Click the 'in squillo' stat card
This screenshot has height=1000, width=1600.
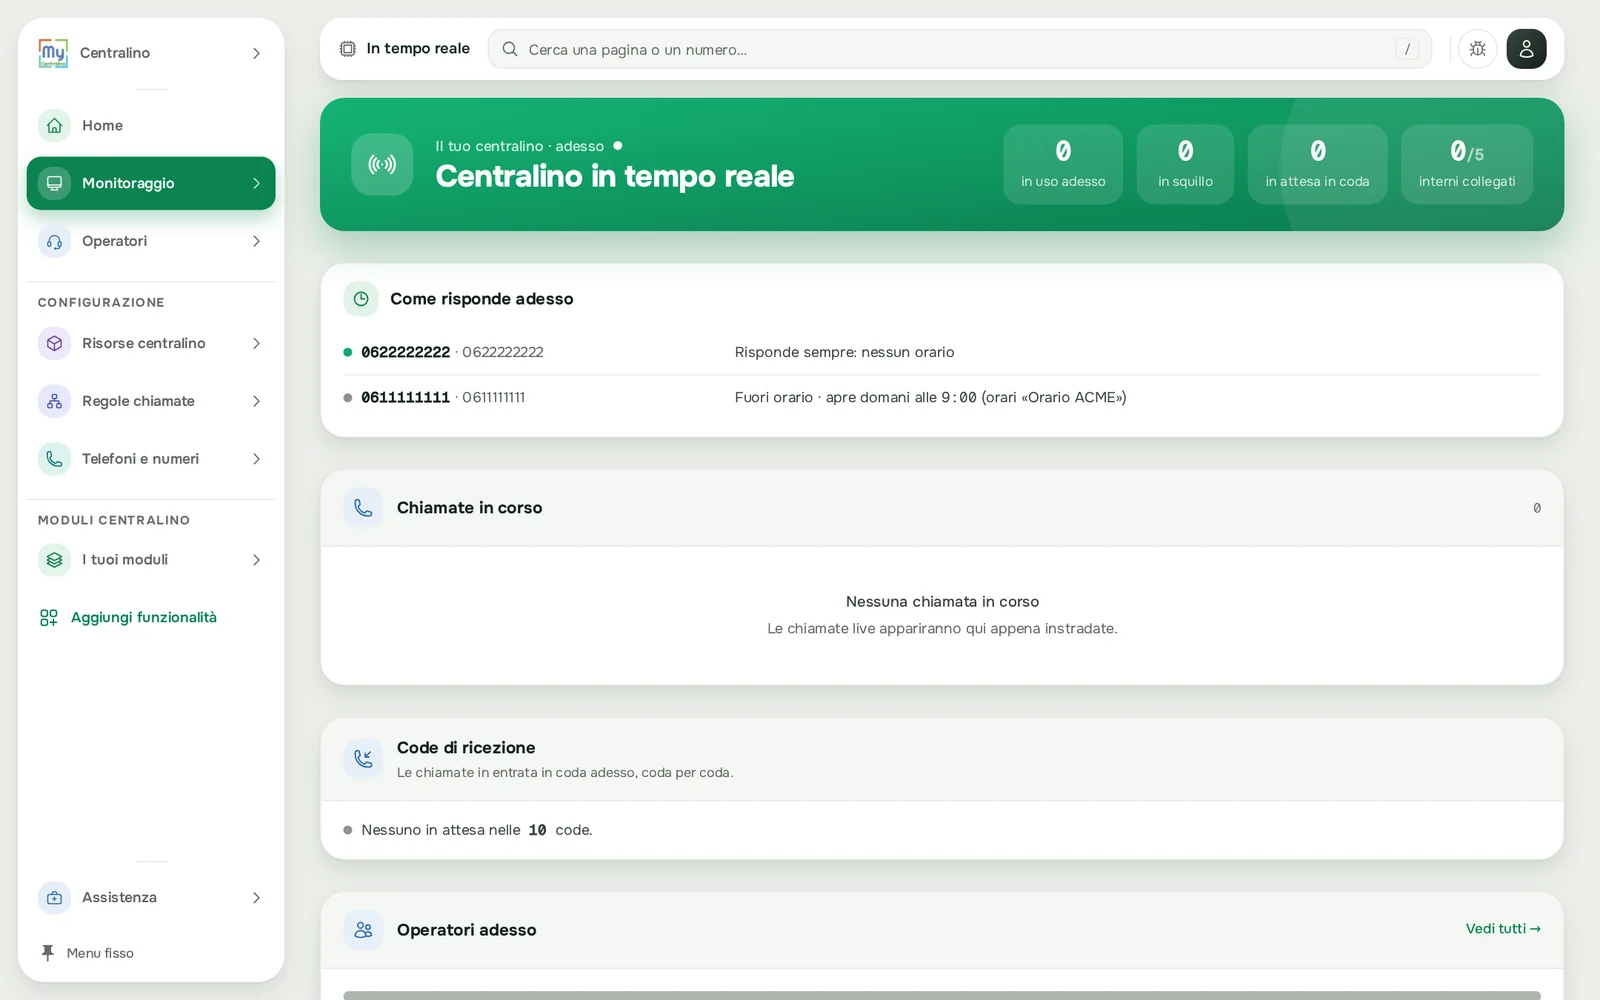tap(1185, 164)
